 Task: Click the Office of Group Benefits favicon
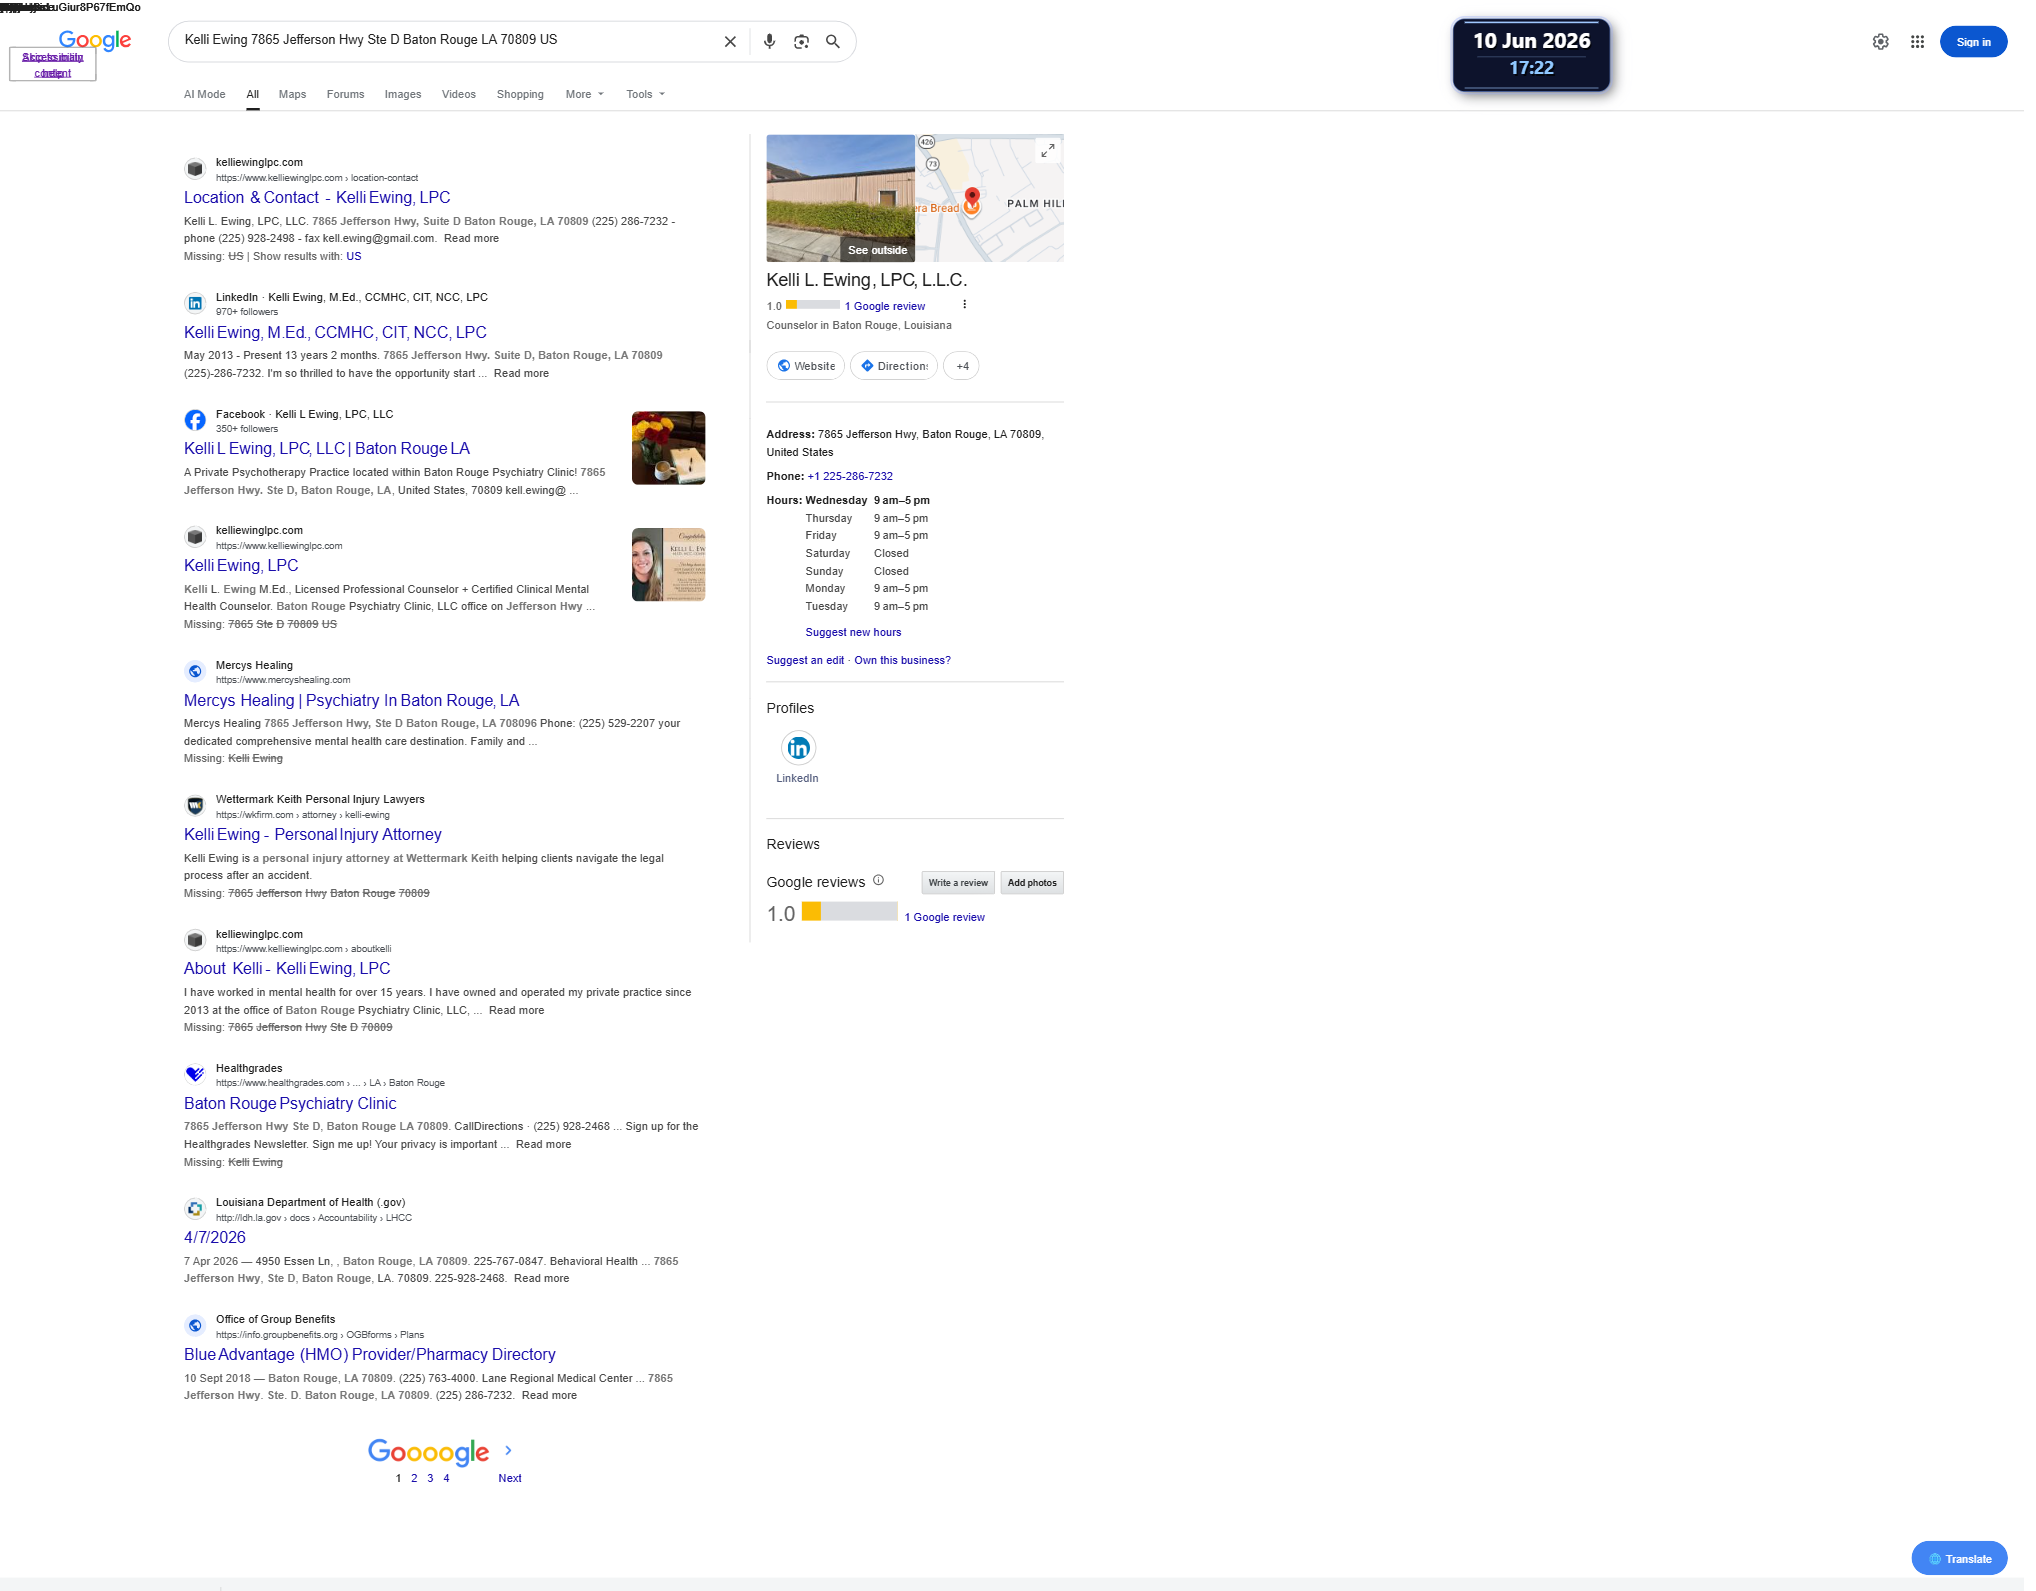coord(195,1325)
